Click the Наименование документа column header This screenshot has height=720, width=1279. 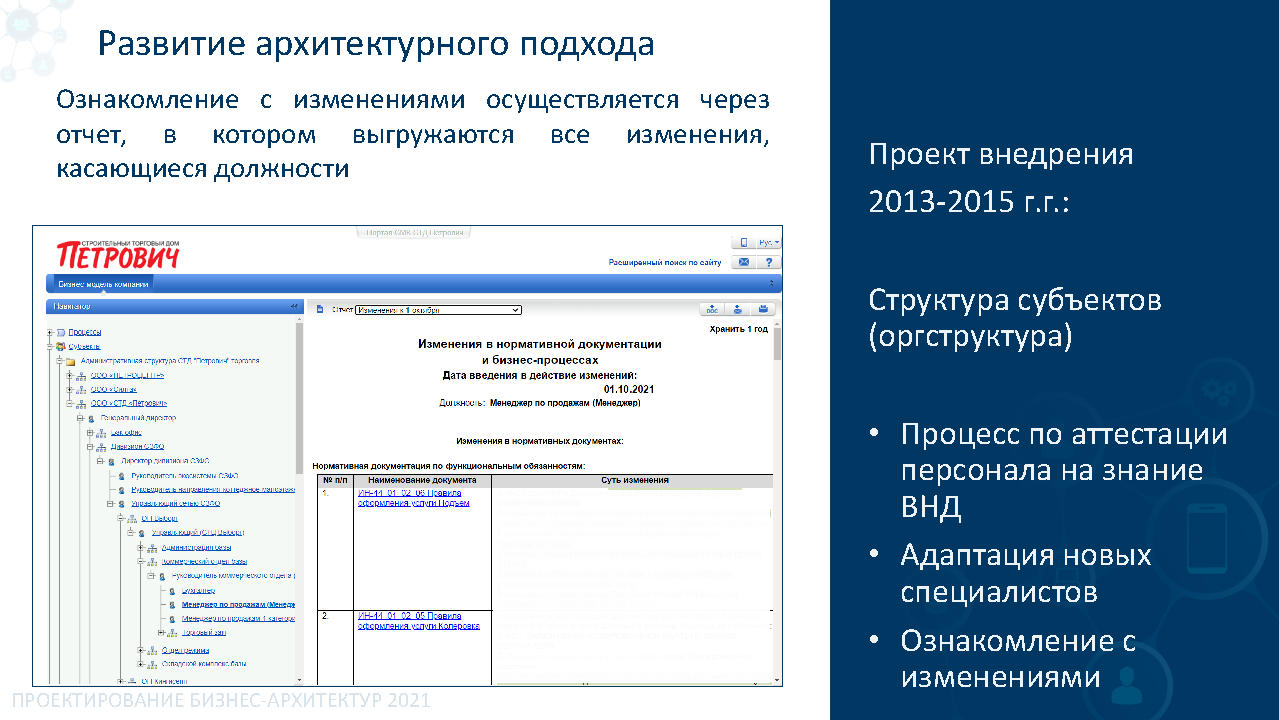click(422, 480)
